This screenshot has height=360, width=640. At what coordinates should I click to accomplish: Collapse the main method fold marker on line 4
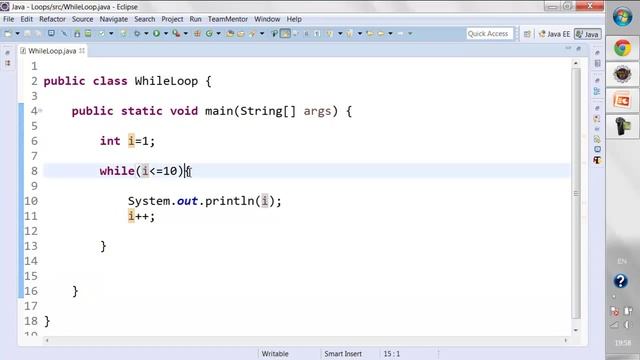(x=40, y=111)
